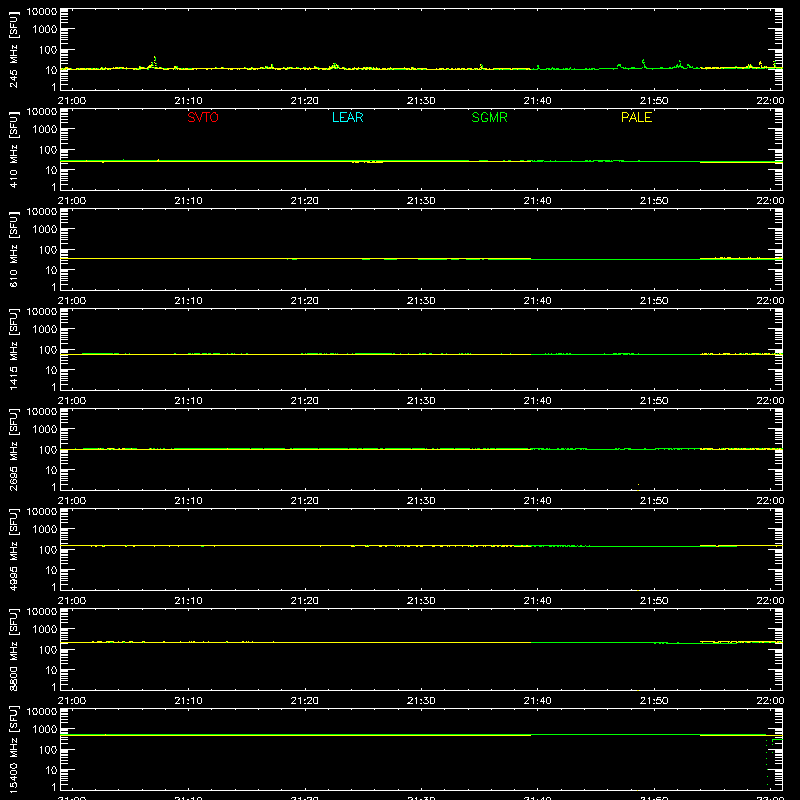
Task: Select the 8800 MHz [SFU] axis title
Action: [x=13, y=649]
